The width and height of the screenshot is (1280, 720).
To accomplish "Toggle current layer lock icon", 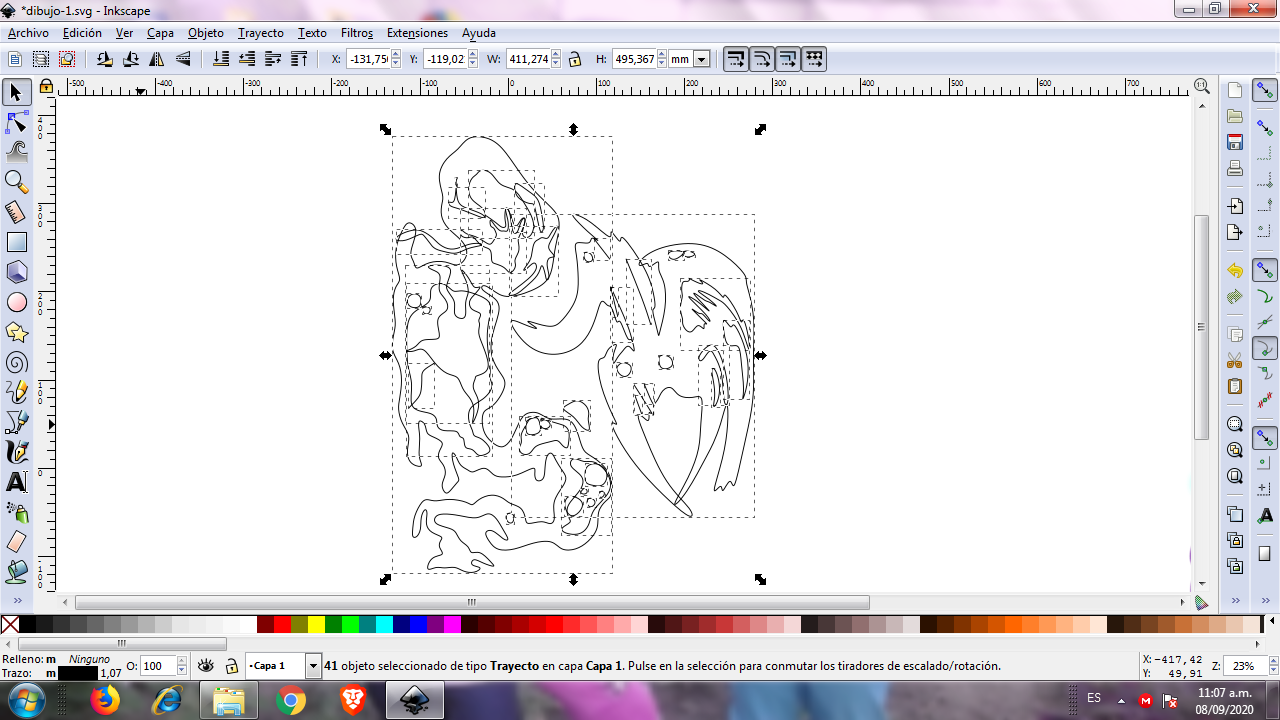I will tap(231, 666).
